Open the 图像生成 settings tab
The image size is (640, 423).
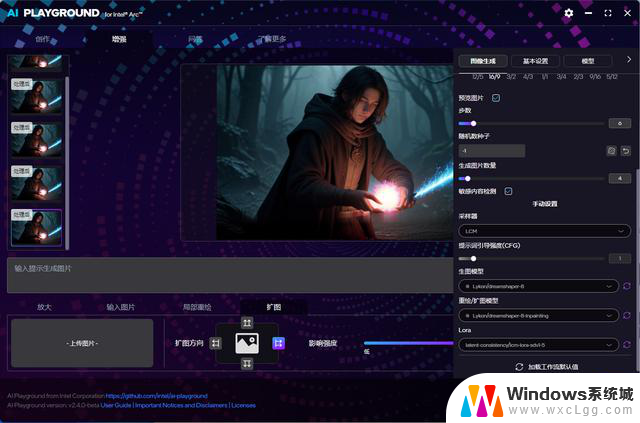483,61
